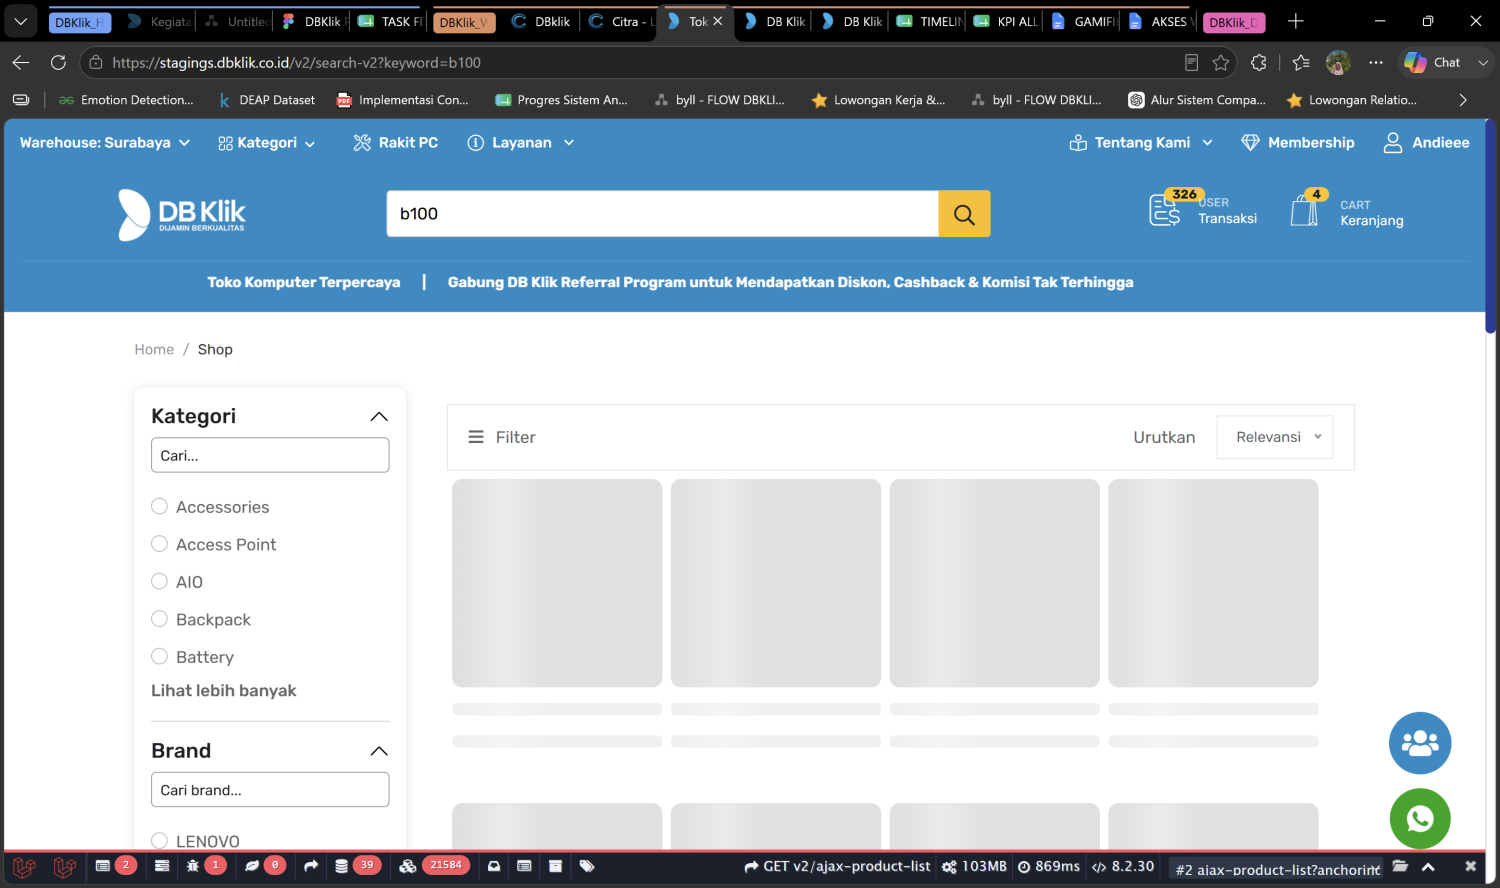Click the Filter hamburger icon
Image resolution: width=1500 pixels, height=888 pixels.
[x=476, y=437]
